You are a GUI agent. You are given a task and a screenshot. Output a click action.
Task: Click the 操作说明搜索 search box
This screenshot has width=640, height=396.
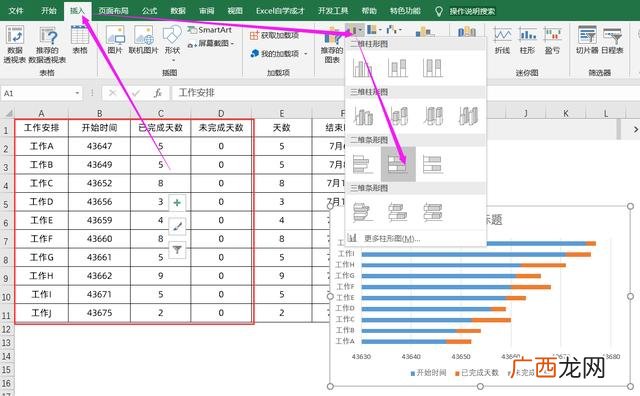tap(472, 11)
